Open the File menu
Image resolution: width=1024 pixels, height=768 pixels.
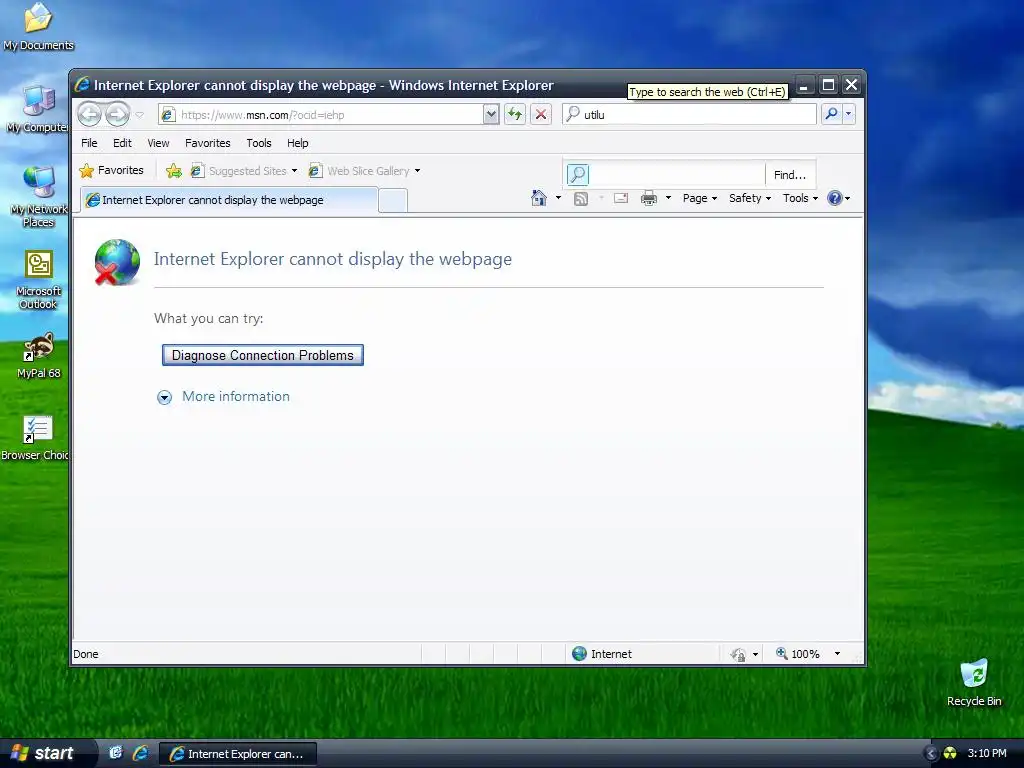[89, 143]
